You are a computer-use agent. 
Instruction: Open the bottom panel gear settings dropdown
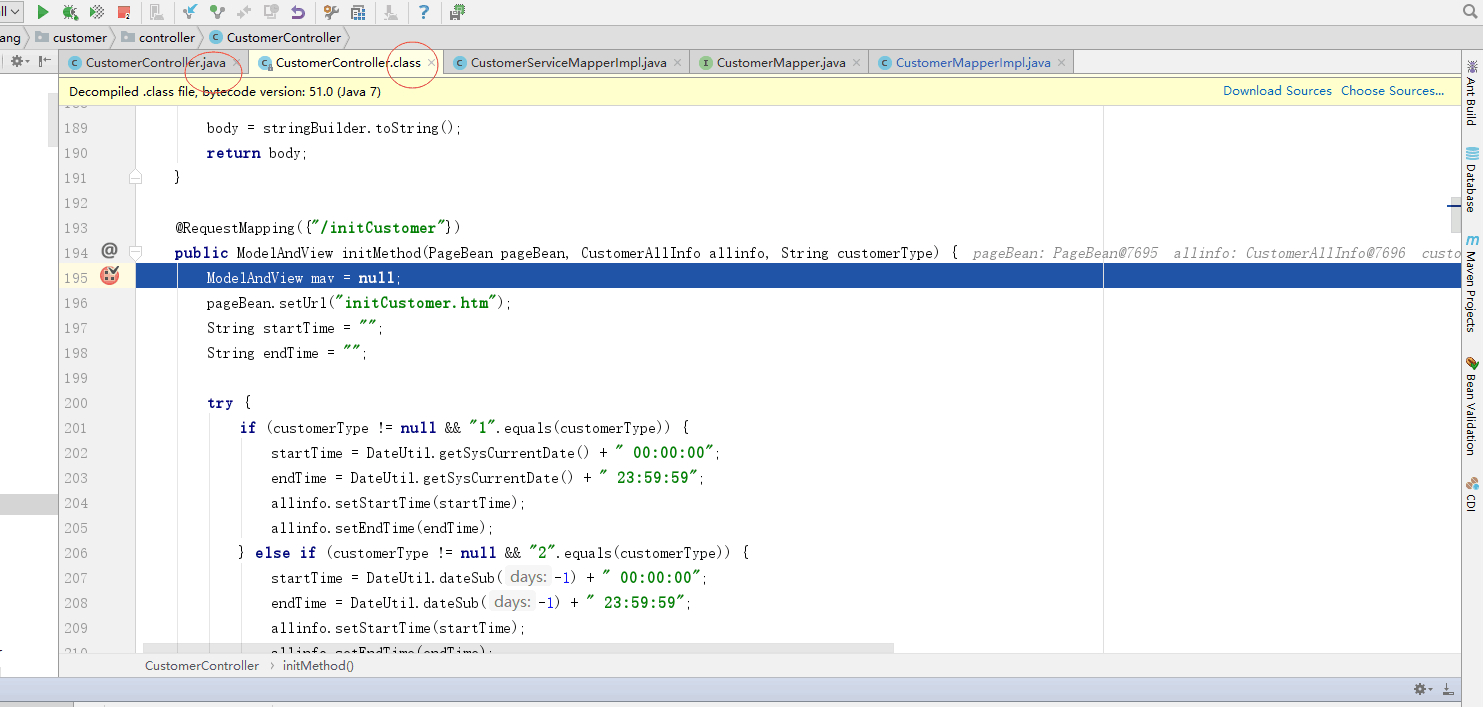click(1423, 689)
